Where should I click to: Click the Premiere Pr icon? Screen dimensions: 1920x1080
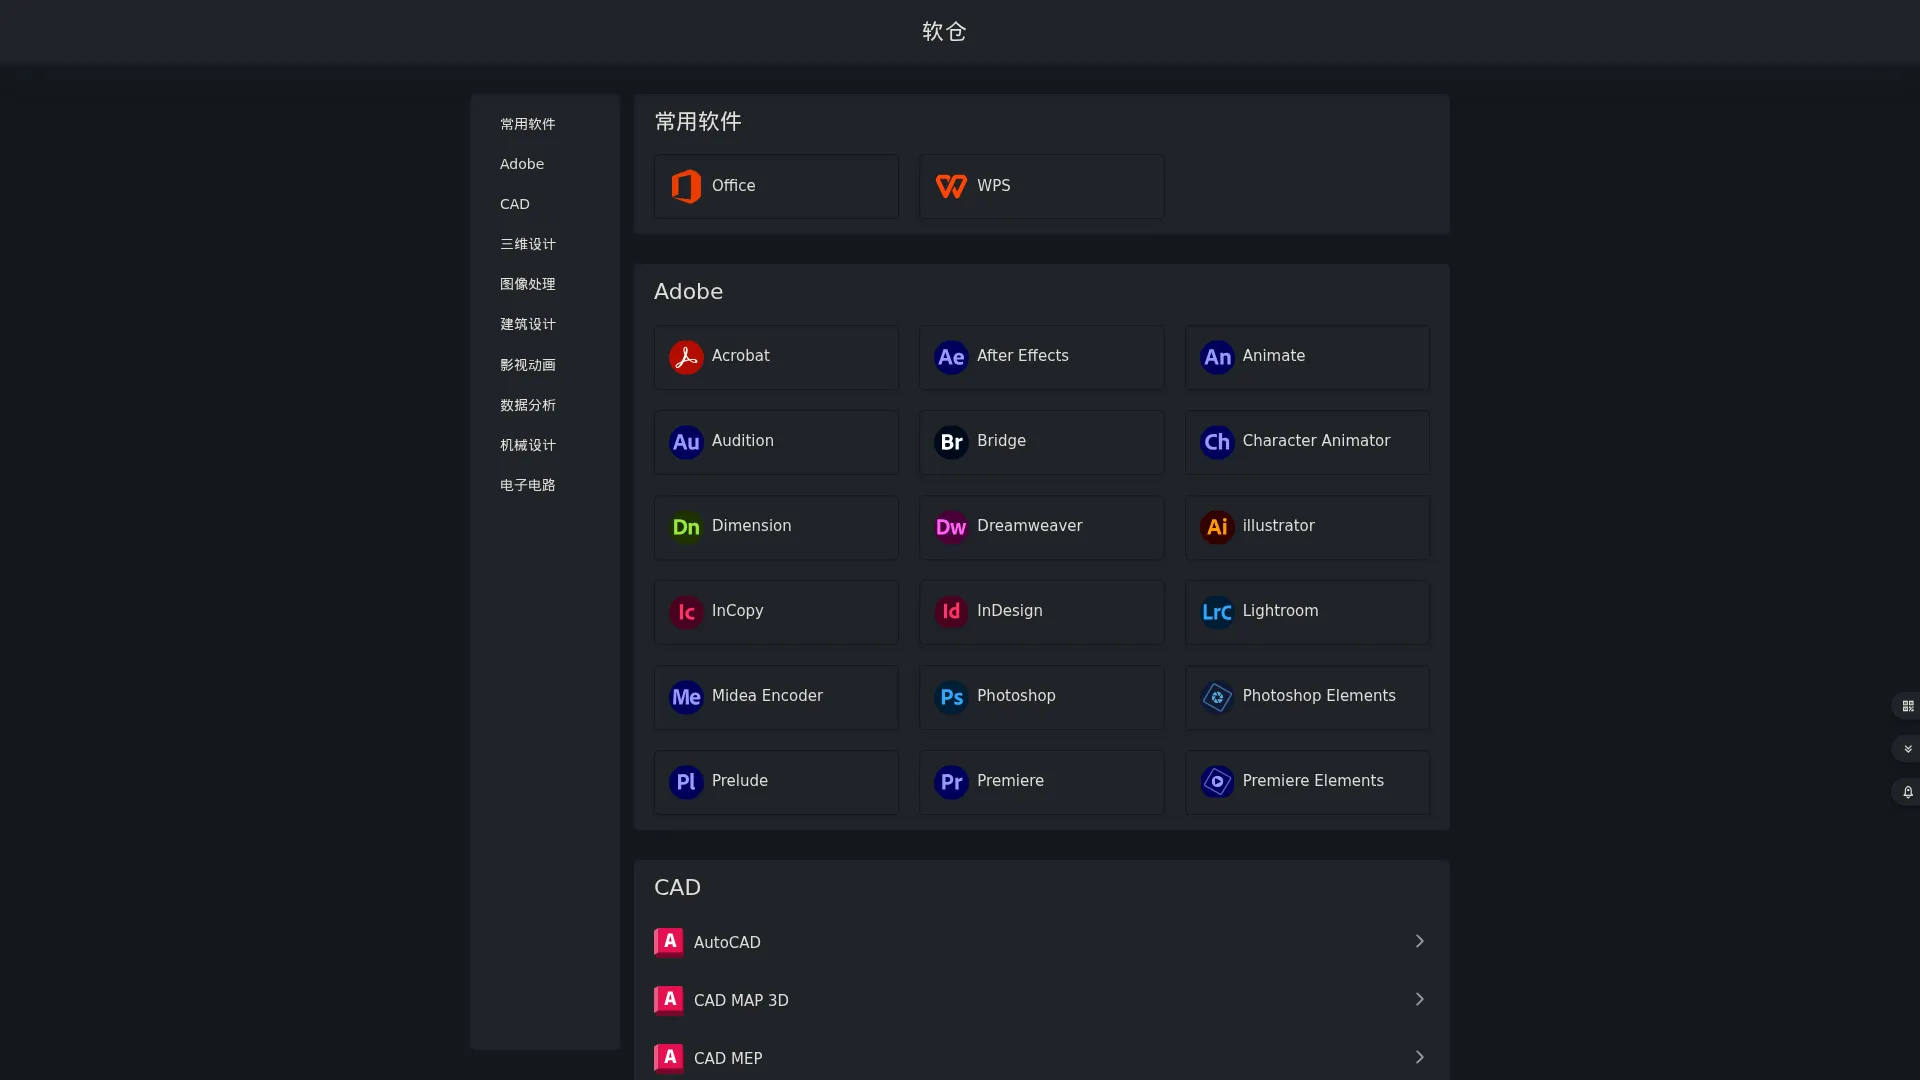[x=951, y=782]
